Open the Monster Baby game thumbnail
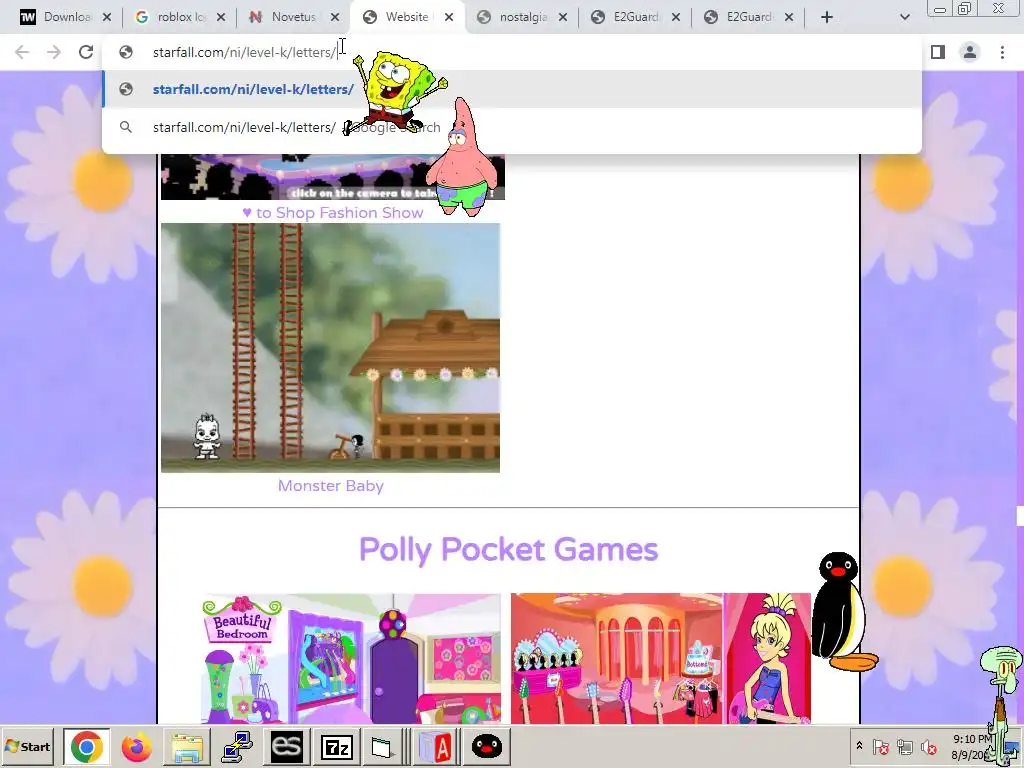 pos(330,347)
